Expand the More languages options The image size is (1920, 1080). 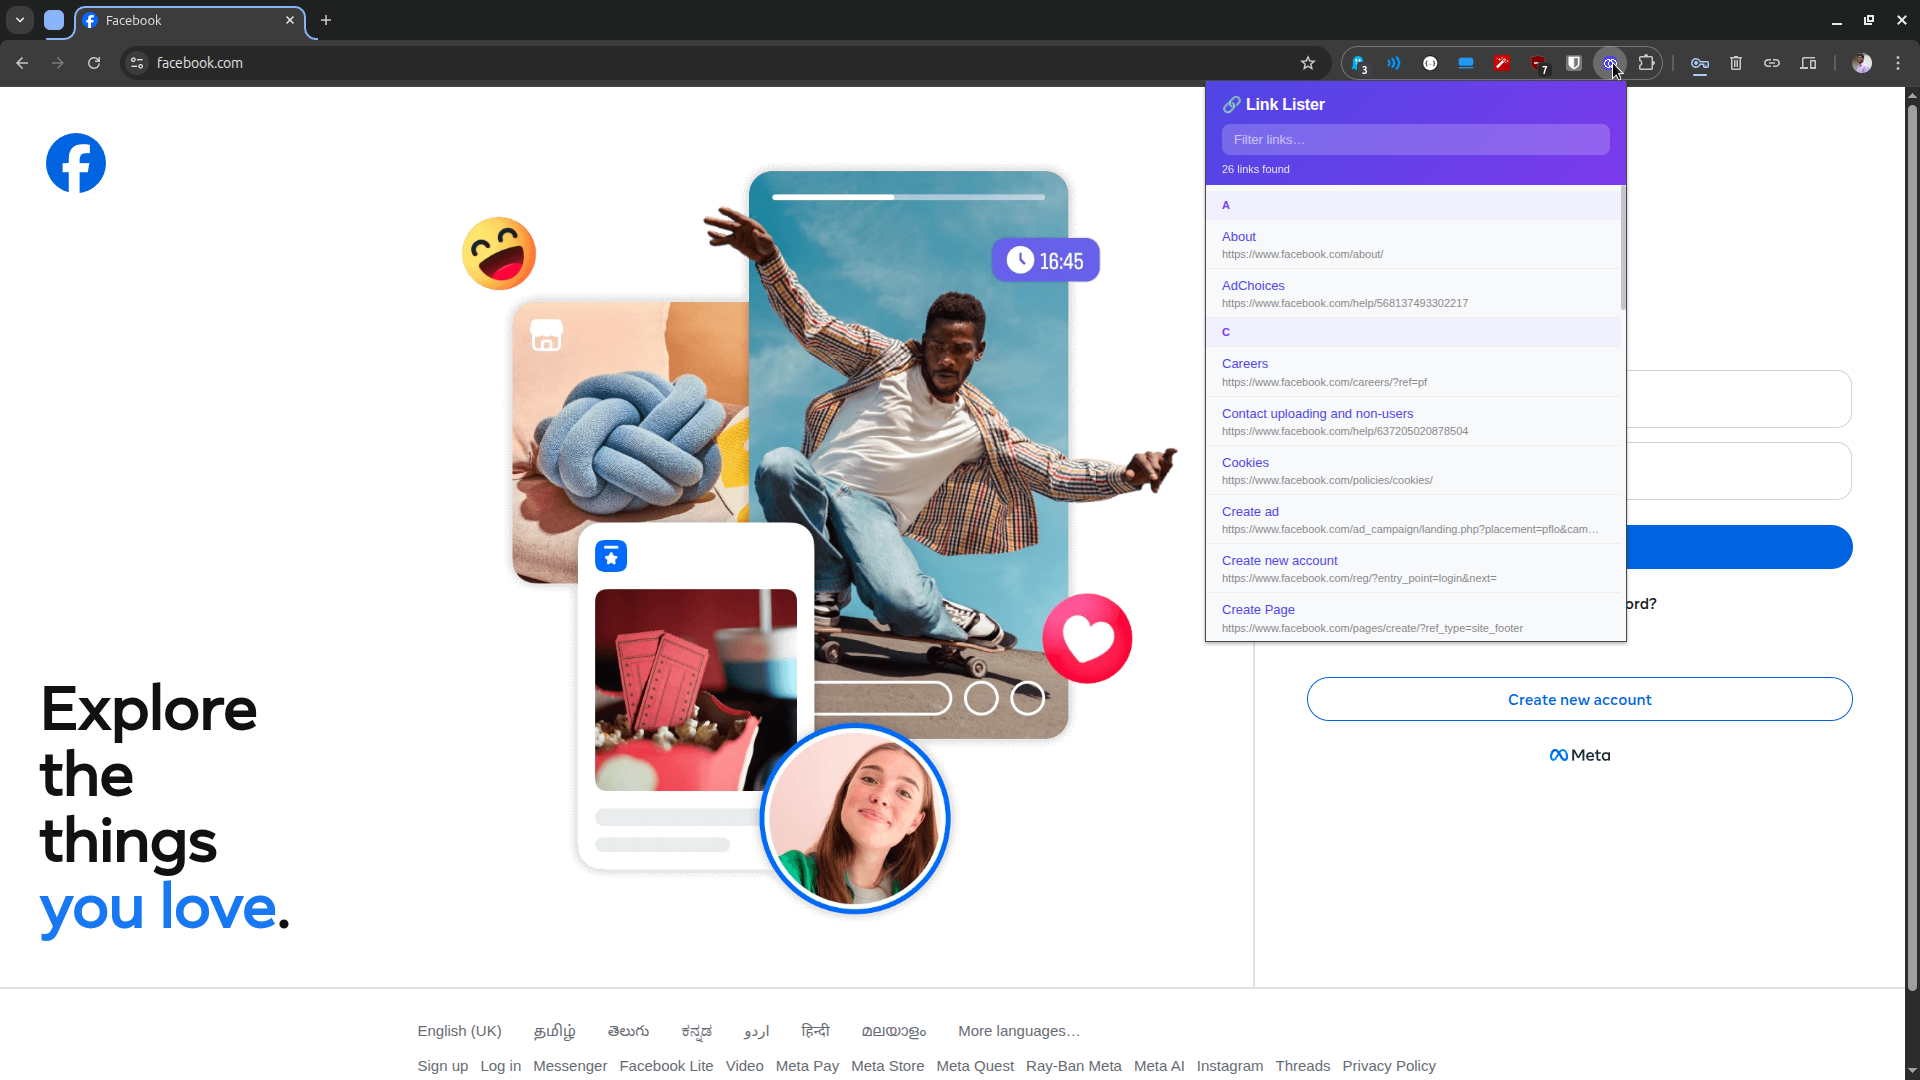(1018, 1030)
